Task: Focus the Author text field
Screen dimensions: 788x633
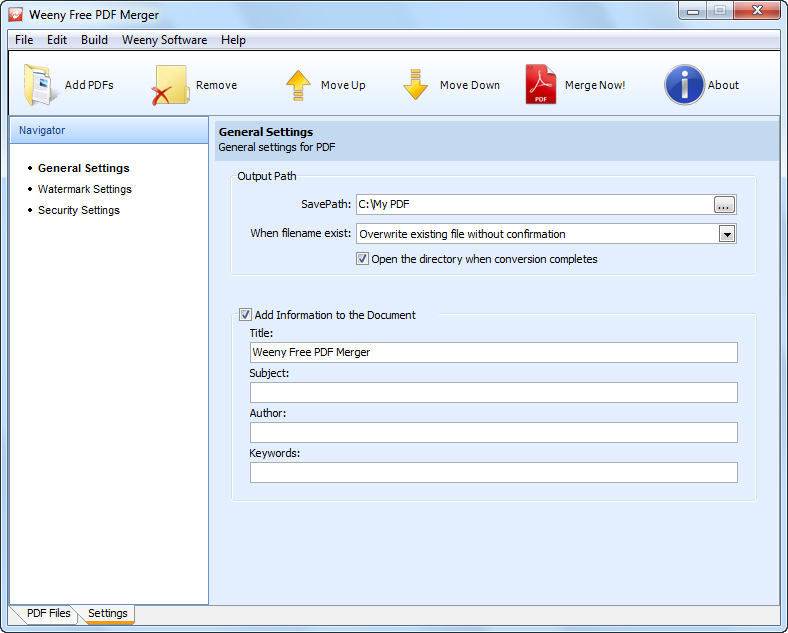Action: click(494, 433)
